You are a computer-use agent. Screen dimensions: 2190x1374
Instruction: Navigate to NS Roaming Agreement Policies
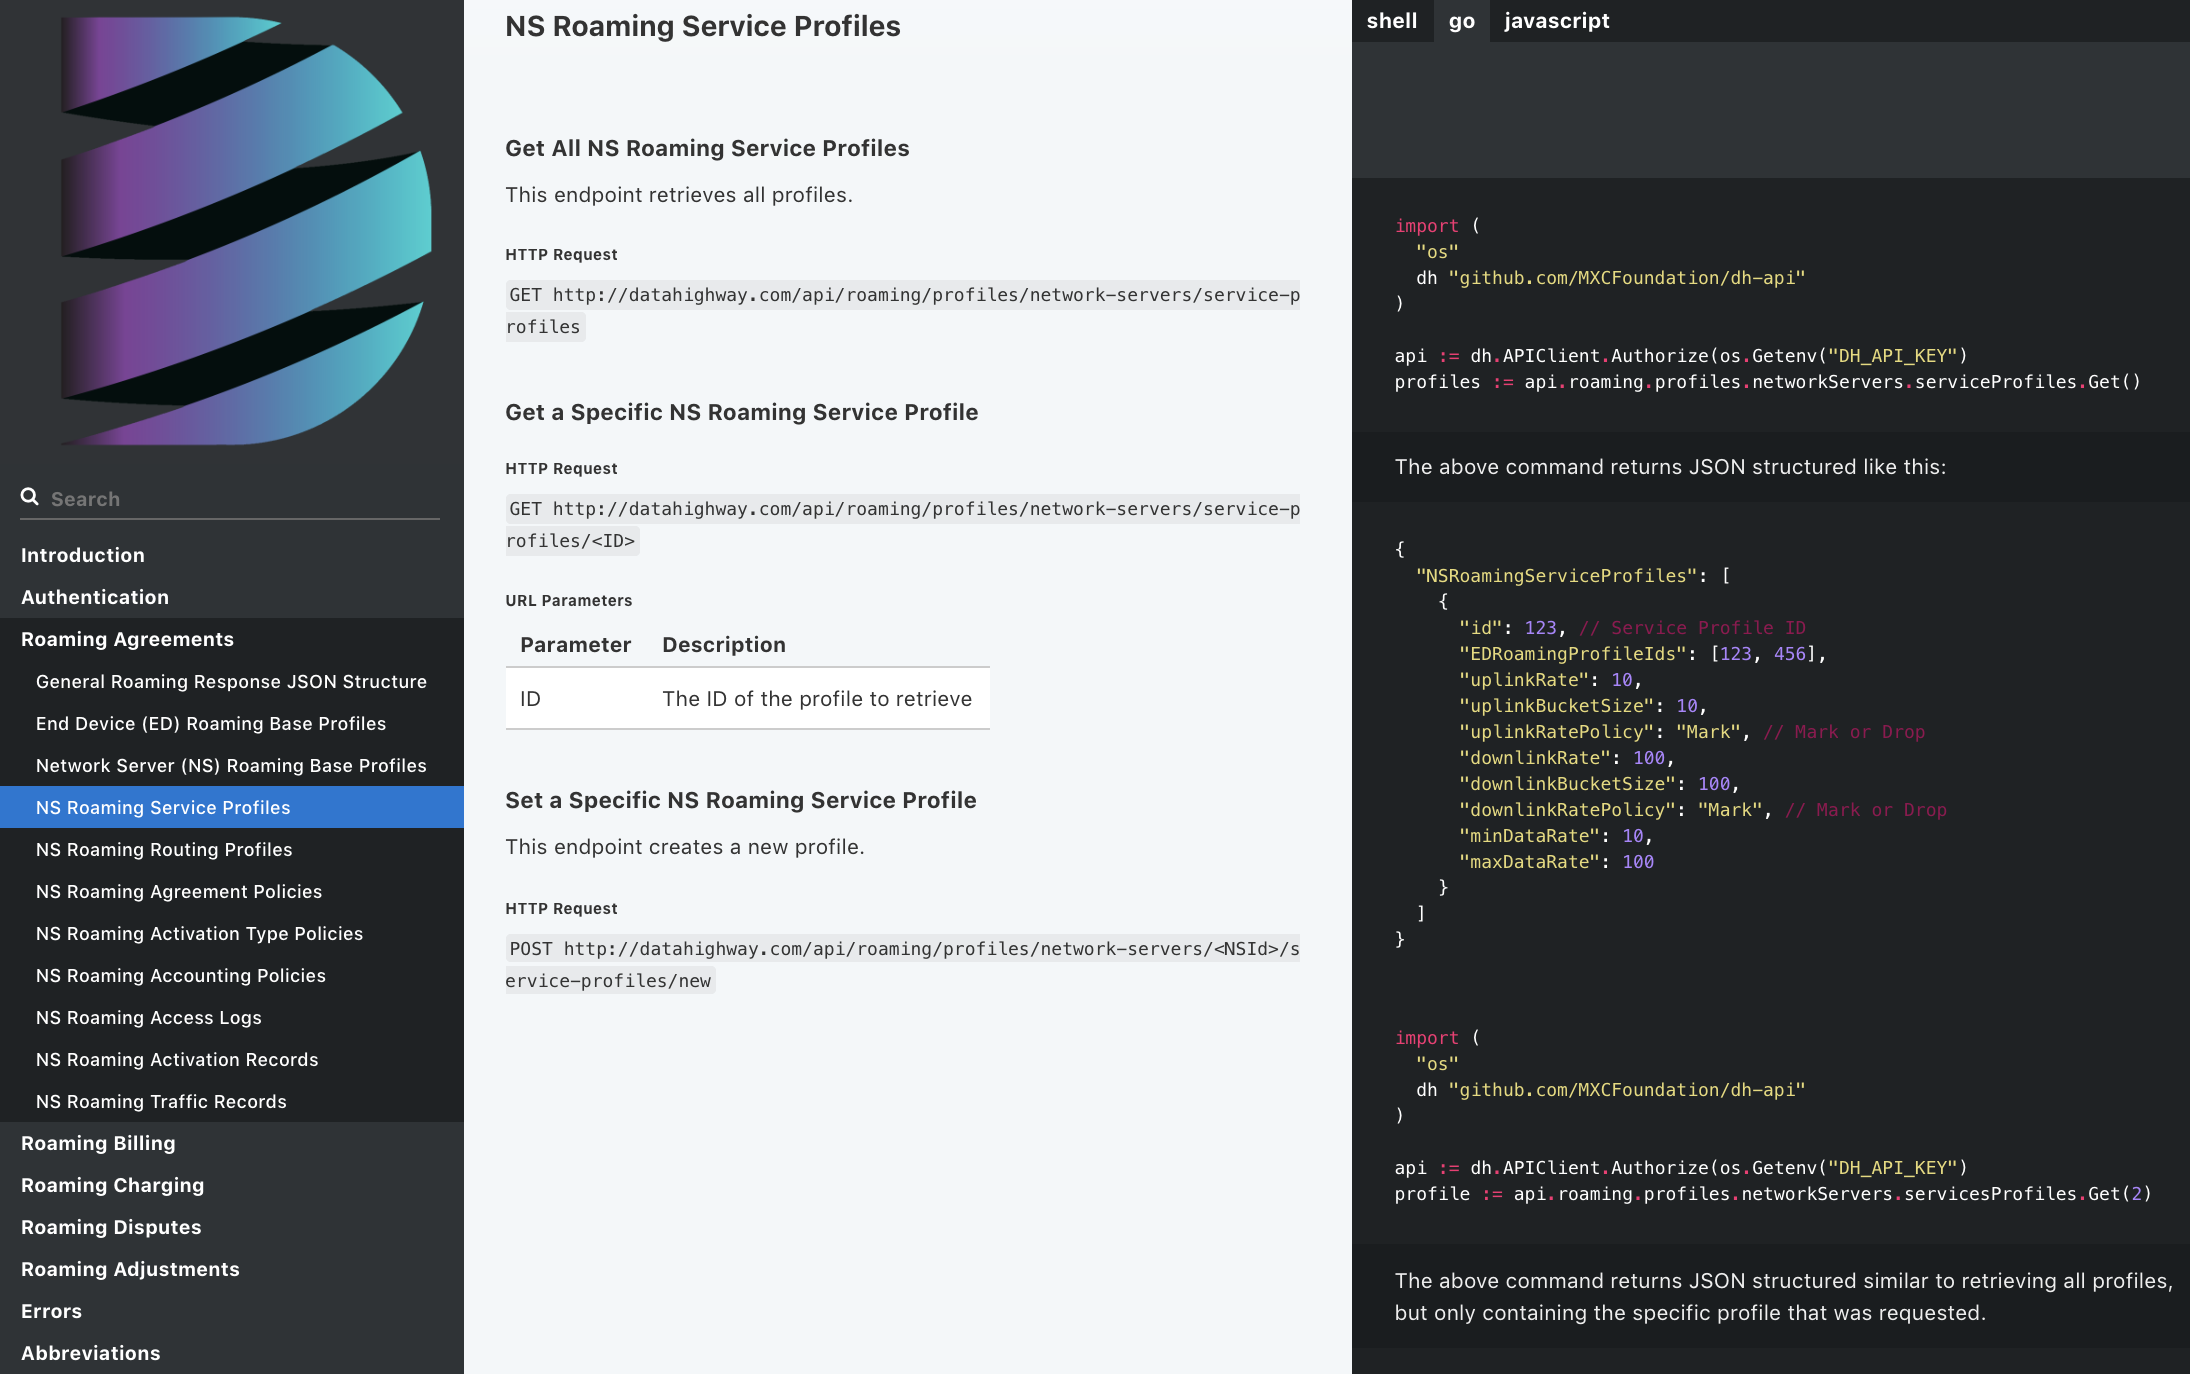[x=179, y=891]
